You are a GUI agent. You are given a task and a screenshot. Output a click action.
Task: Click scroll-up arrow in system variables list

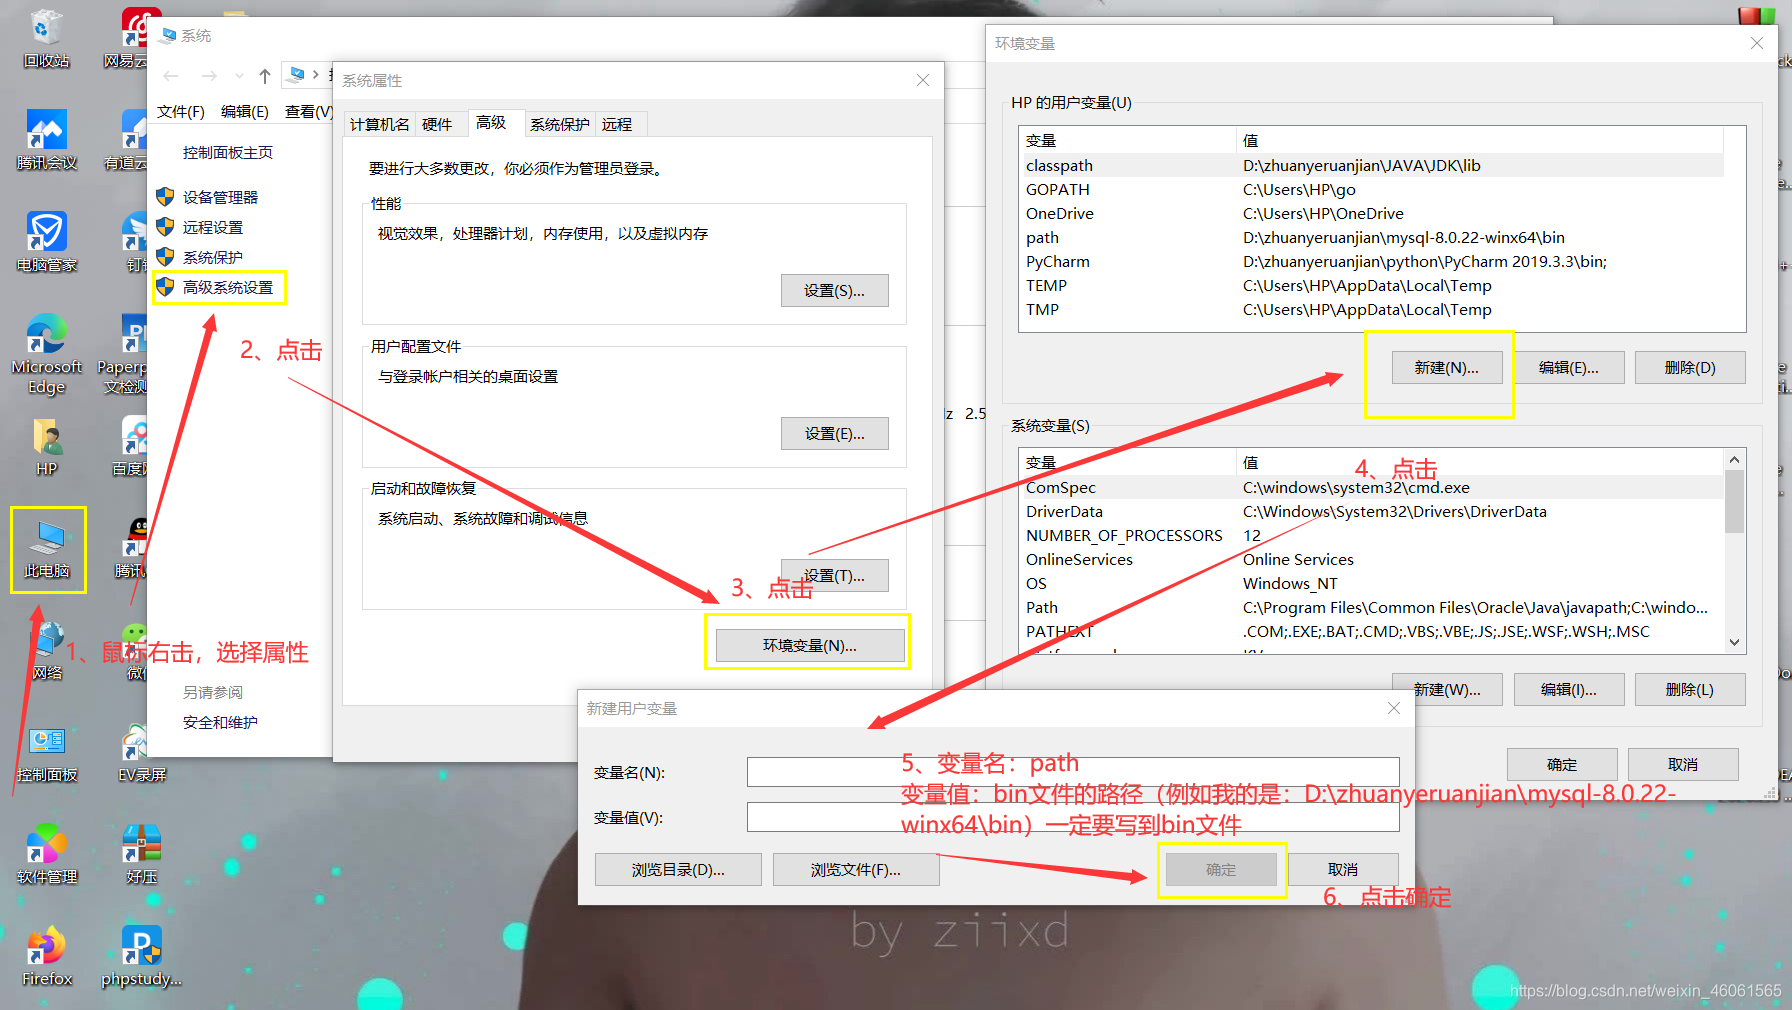coord(1735,460)
